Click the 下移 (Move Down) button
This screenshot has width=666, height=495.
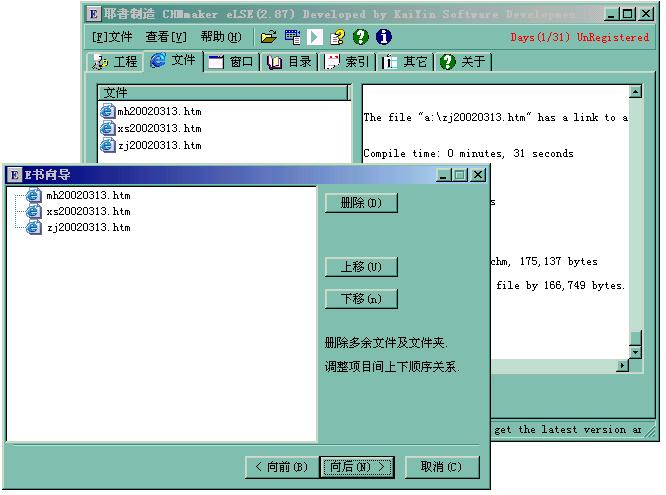point(361,299)
